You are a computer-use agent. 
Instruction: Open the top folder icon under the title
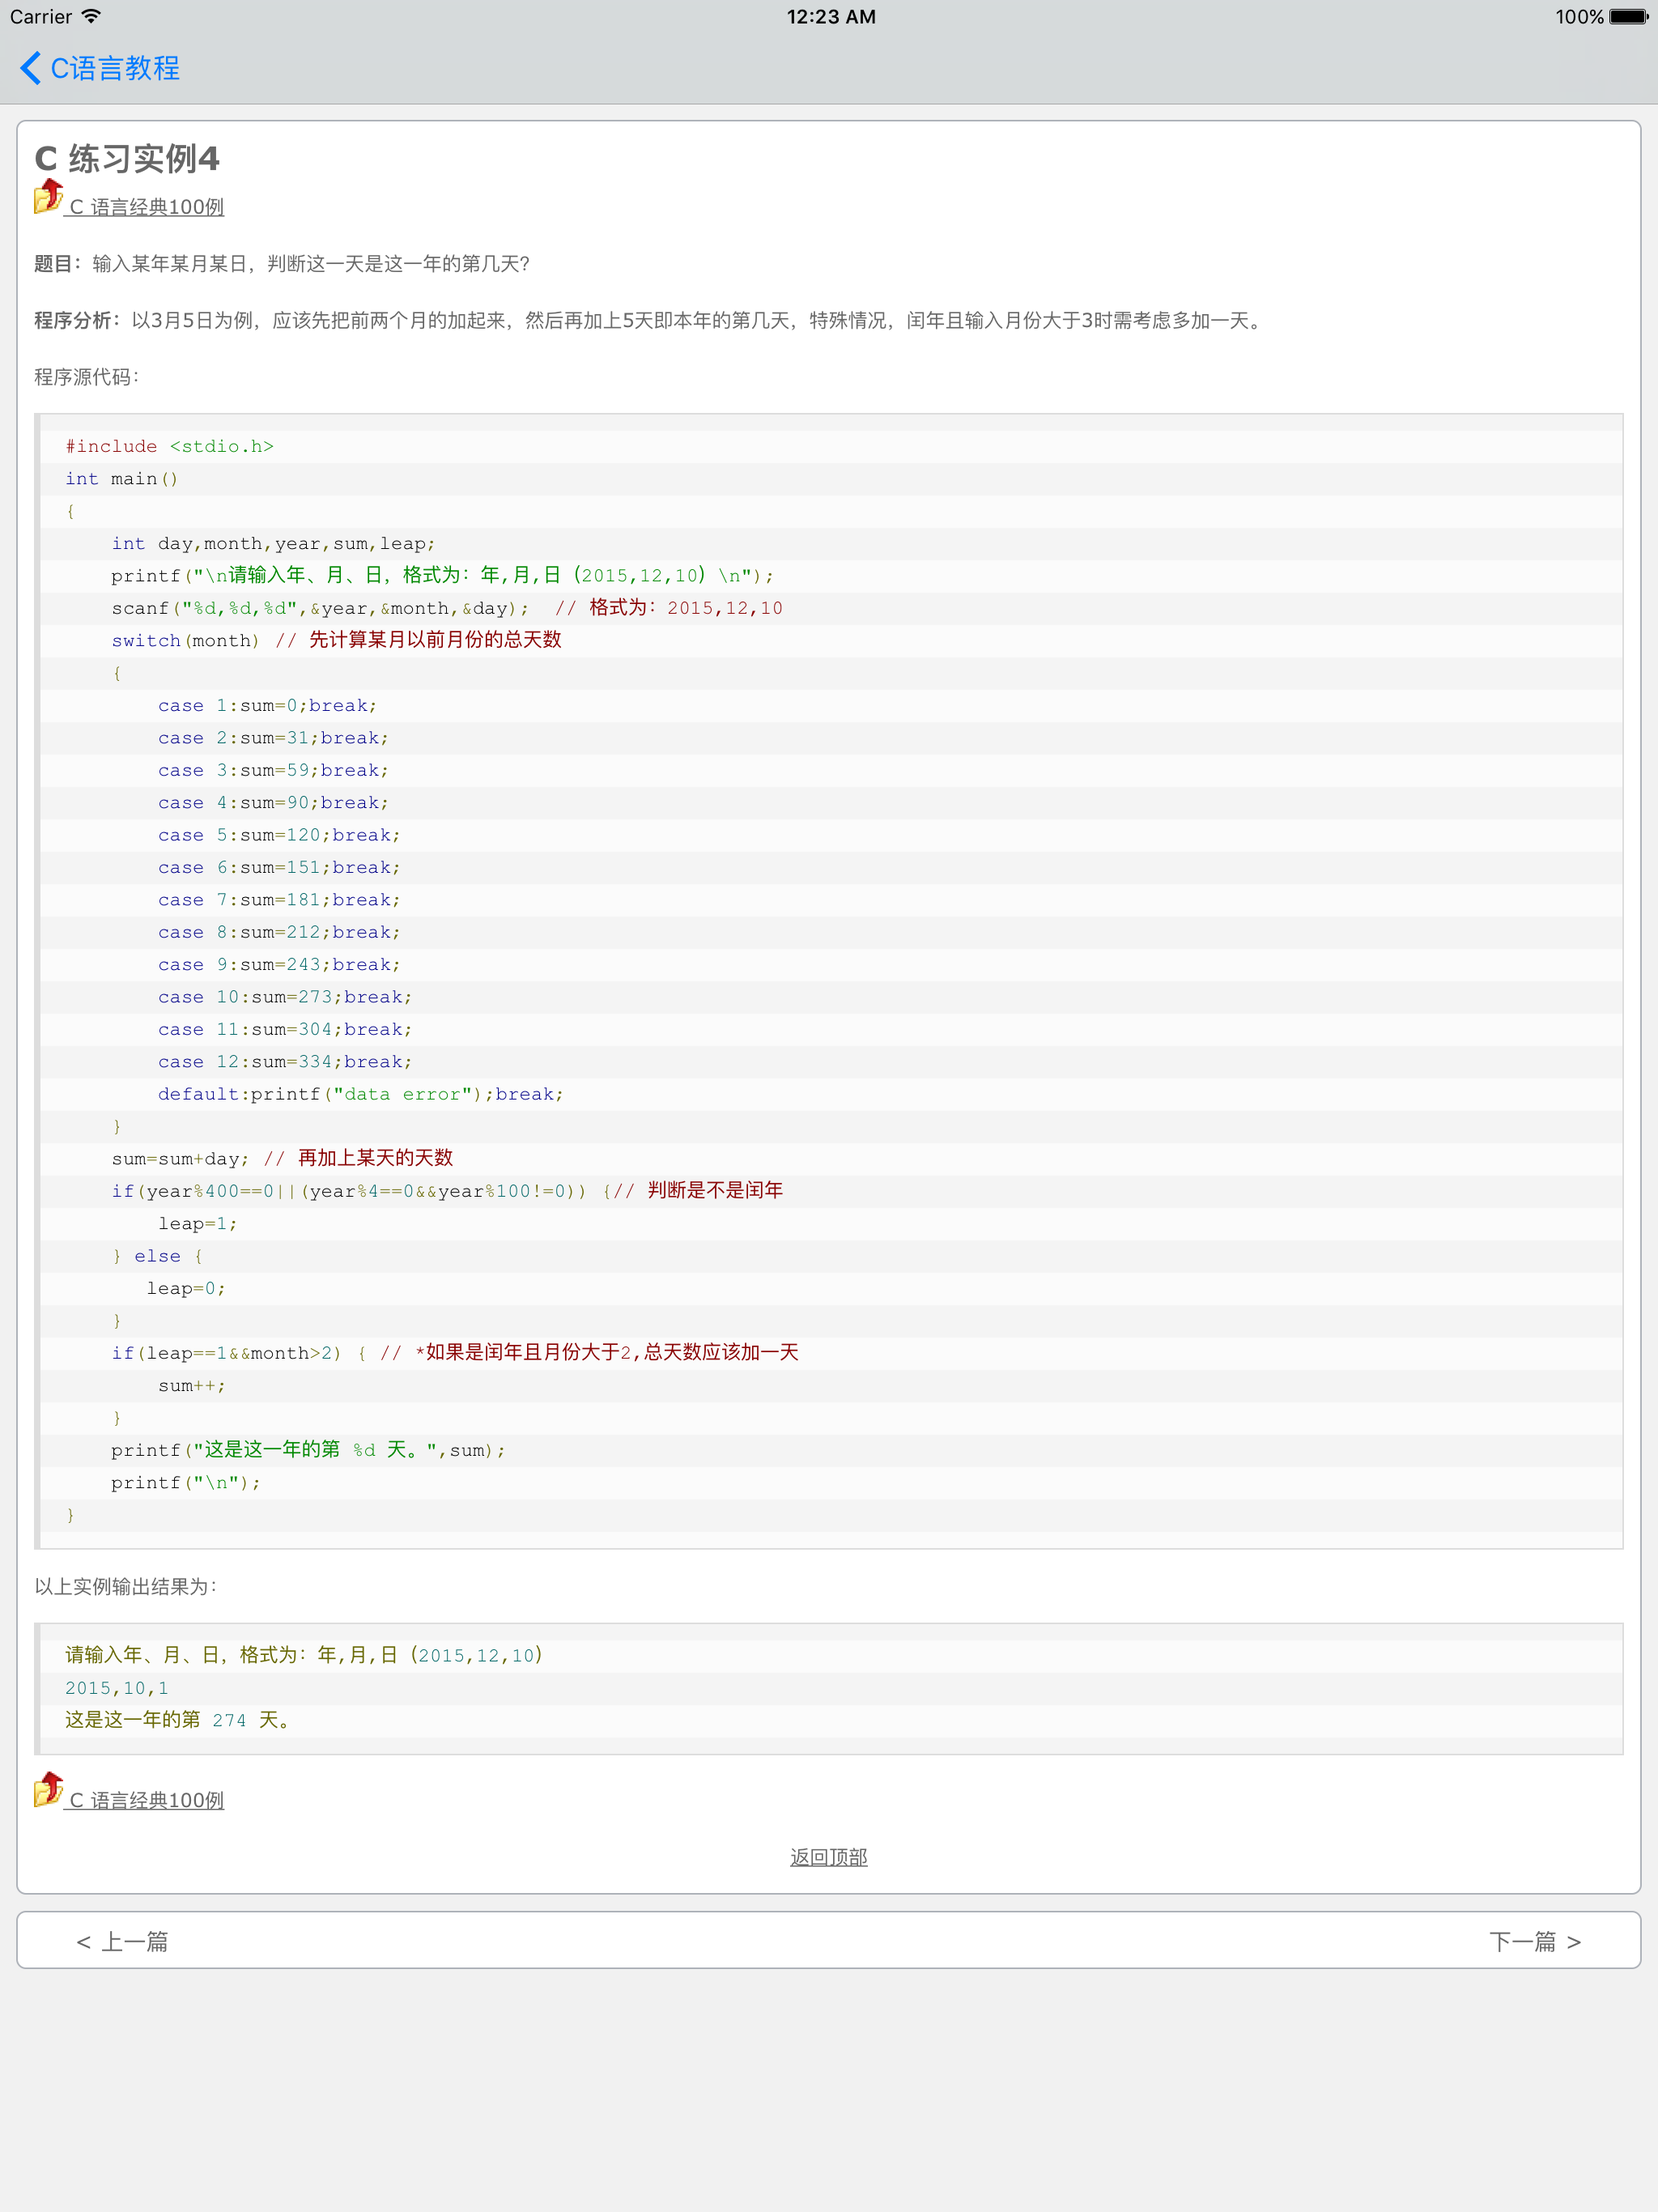48,197
